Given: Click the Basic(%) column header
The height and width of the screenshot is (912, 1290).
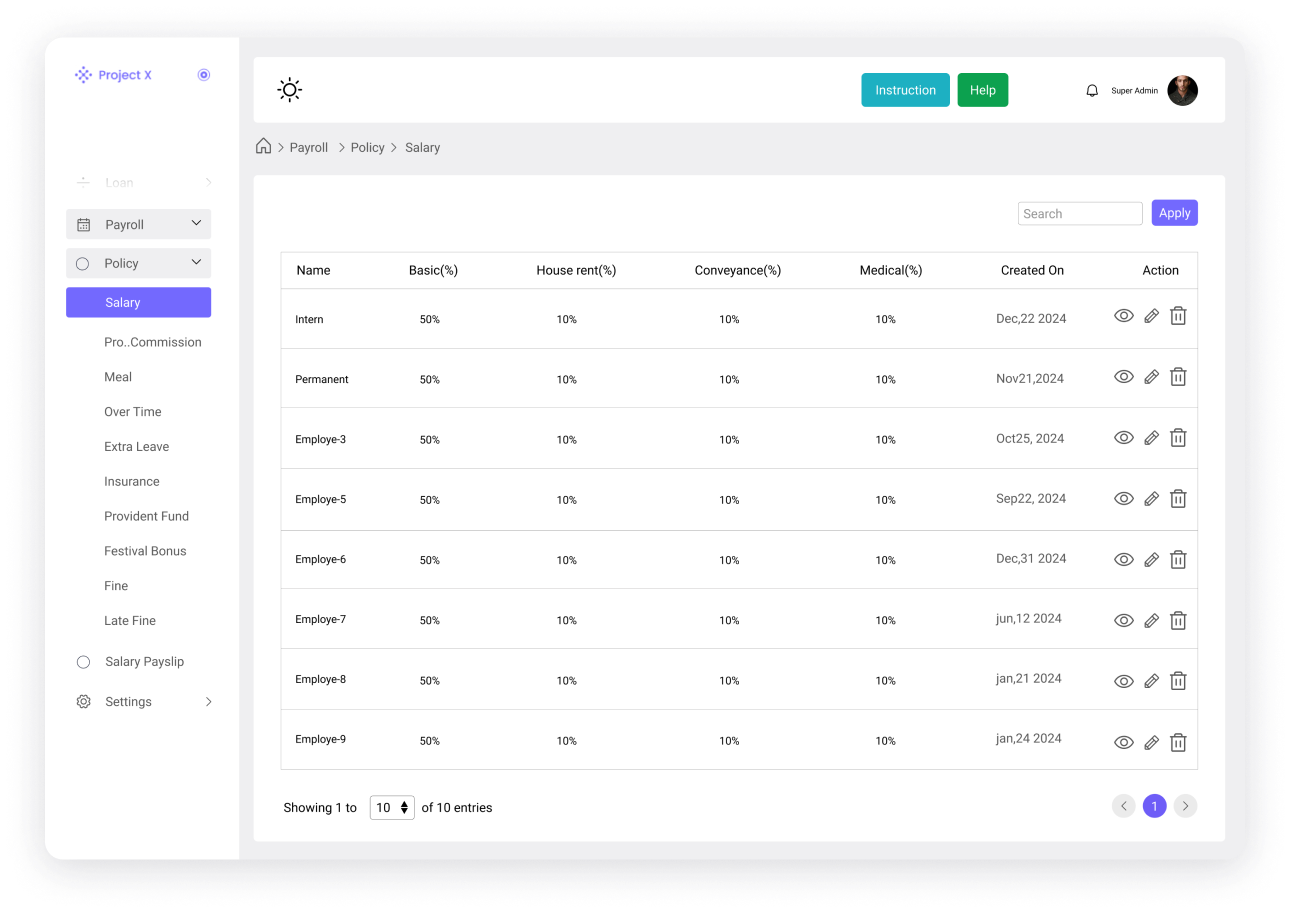Looking at the screenshot, I should tap(433, 270).
